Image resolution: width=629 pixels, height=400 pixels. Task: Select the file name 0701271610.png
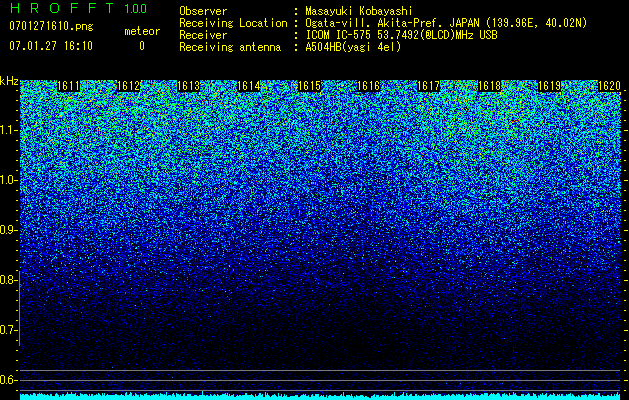[51, 26]
